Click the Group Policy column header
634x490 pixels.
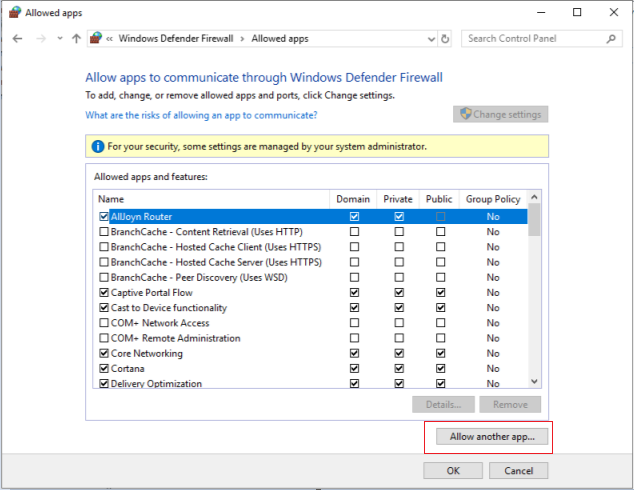[493, 199]
